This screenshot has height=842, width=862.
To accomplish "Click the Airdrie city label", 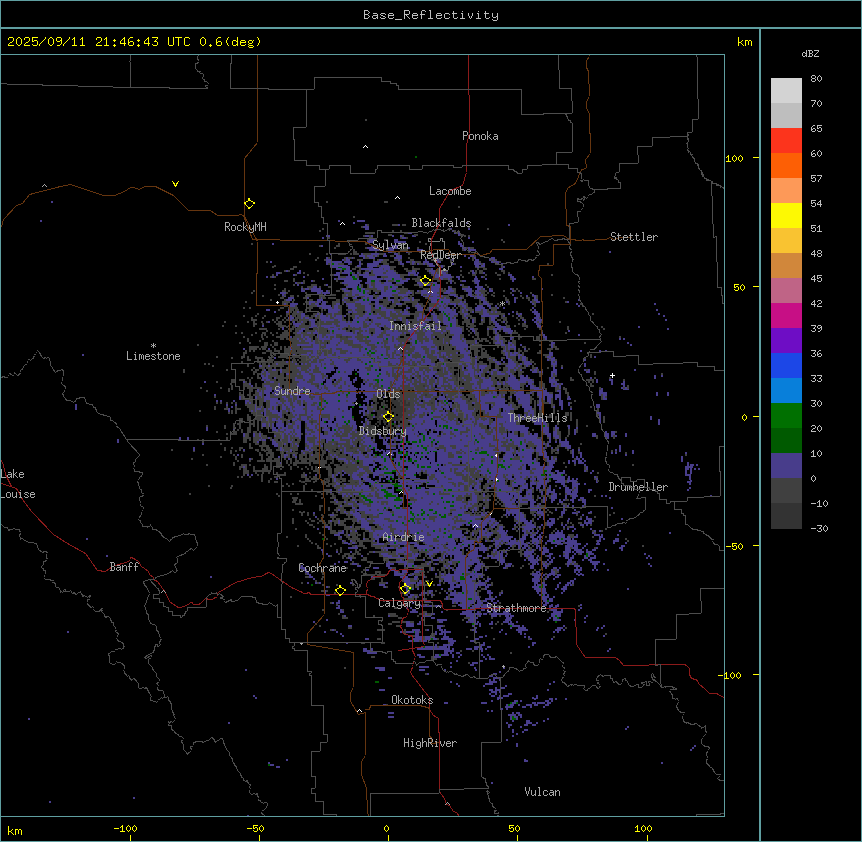I will point(404,537).
